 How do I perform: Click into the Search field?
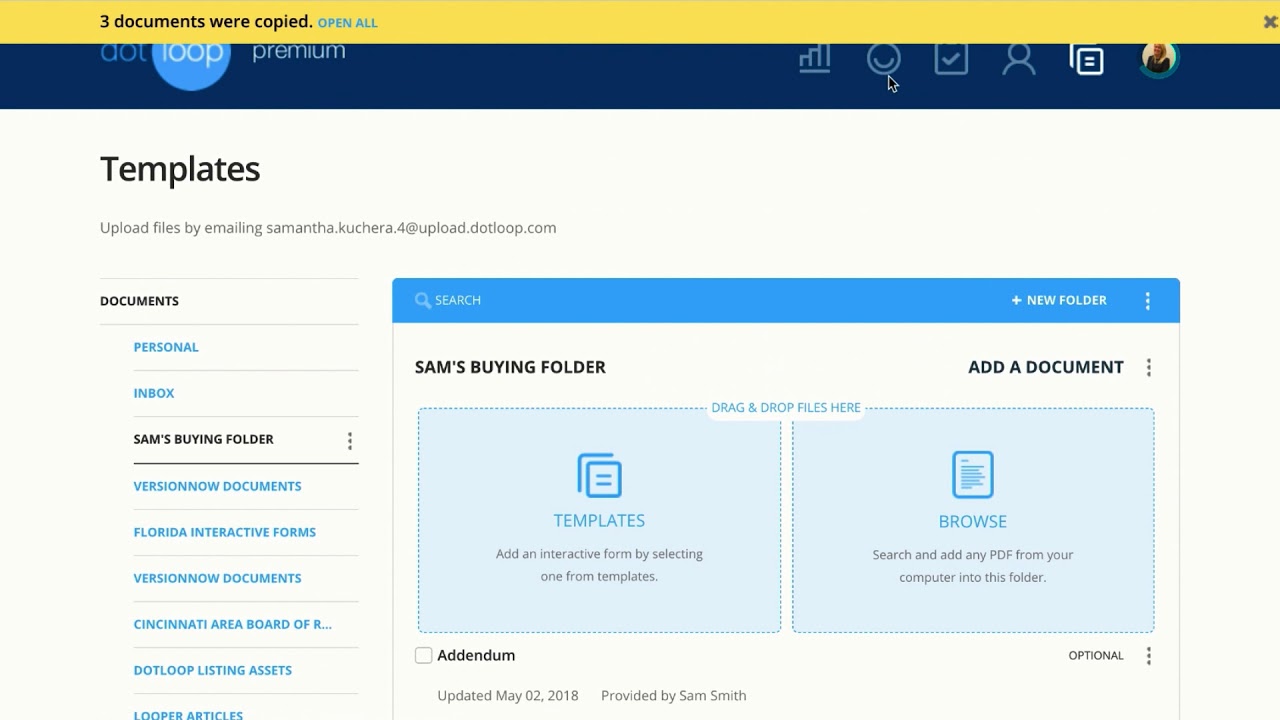click(458, 300)
